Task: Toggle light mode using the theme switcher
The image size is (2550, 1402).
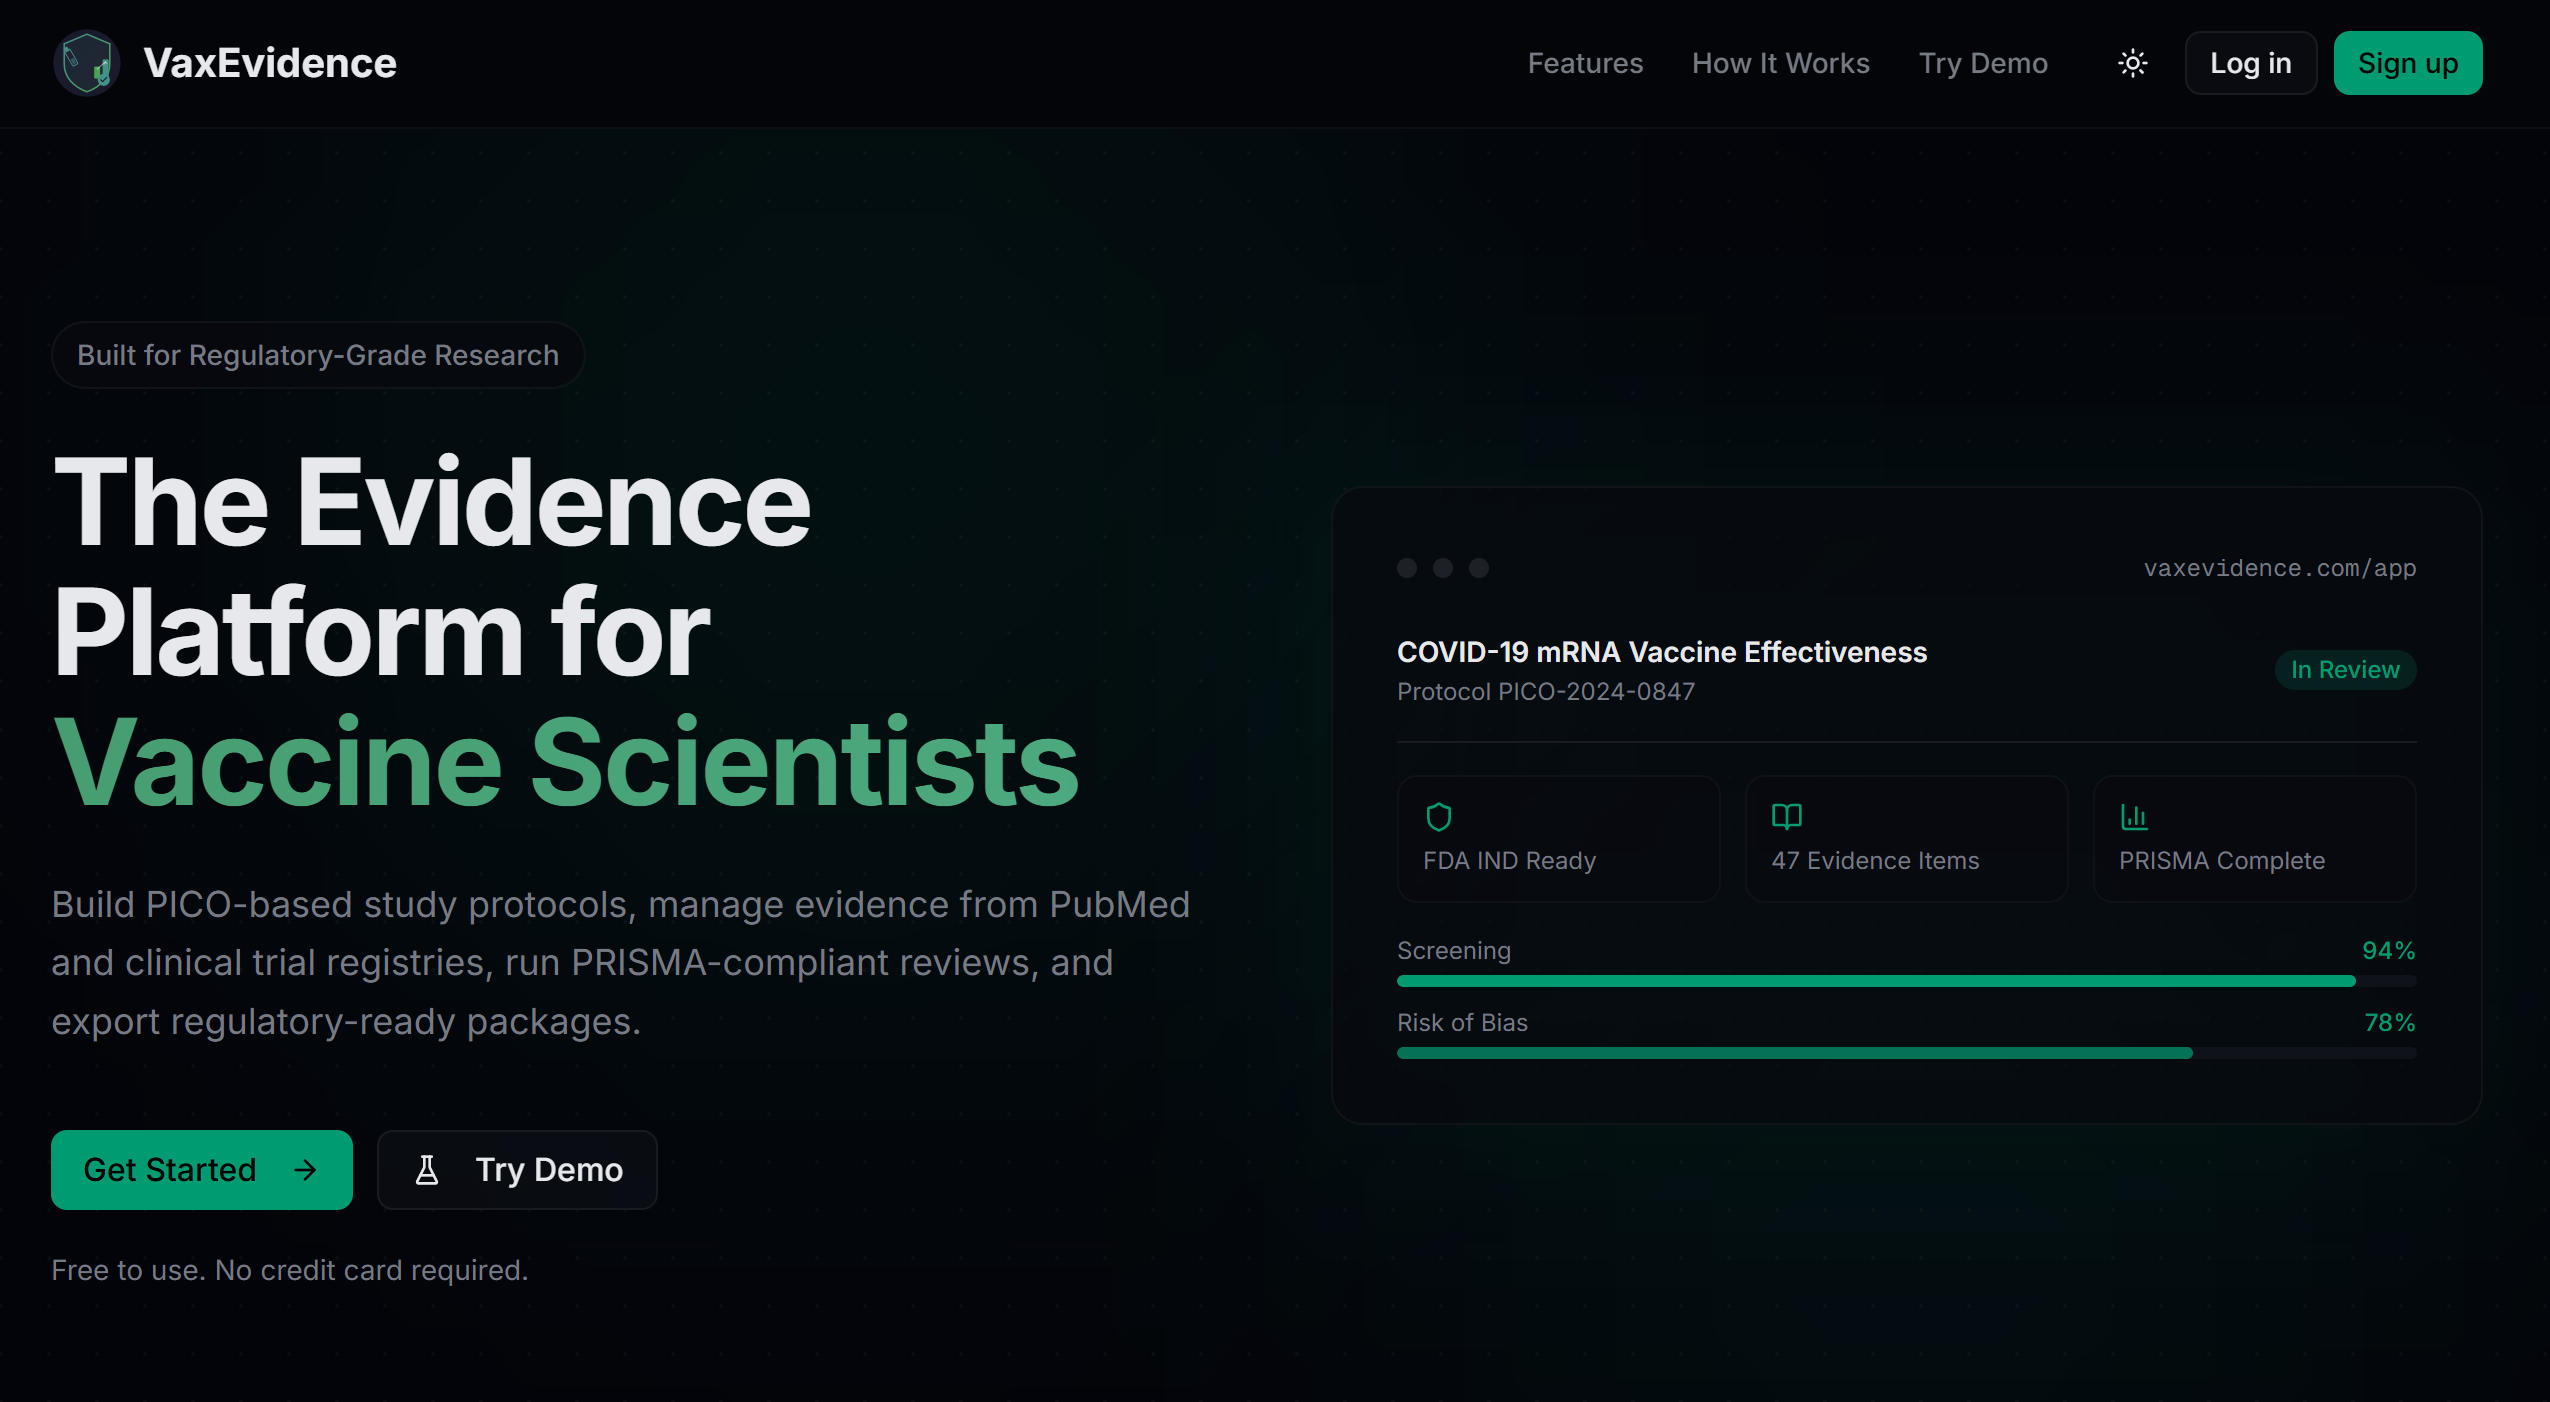Action: point(2132,63)
